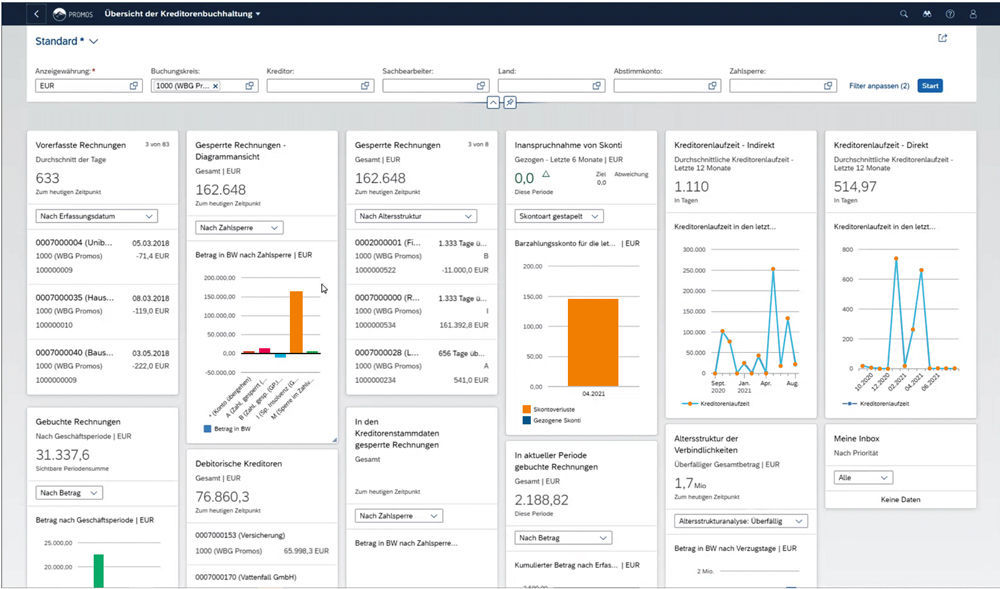1000x589 pixels.
Task: Click the orange Skontoverluste legend swatch
Action: (x=527, y=409)
